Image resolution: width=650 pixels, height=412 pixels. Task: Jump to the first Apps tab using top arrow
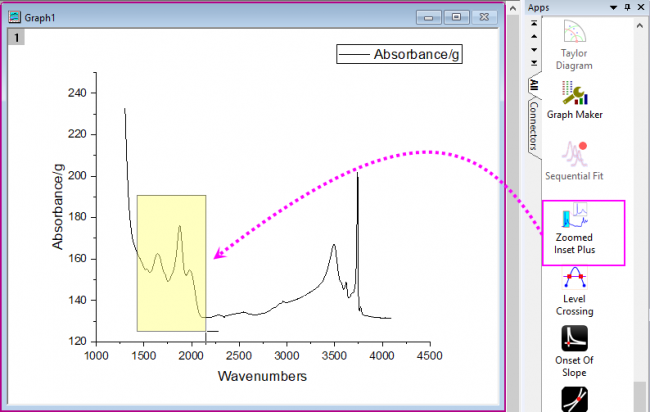click(533, 22)
